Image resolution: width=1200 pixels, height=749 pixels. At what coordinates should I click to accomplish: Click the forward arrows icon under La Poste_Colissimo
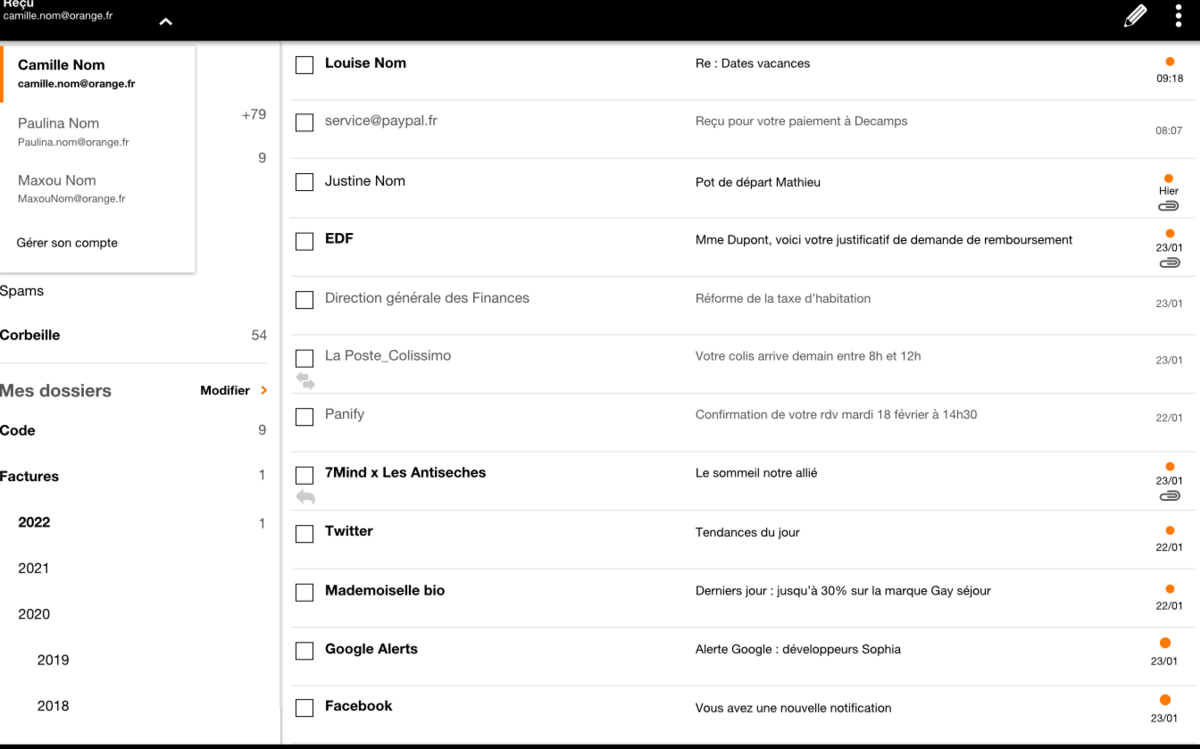305,381
